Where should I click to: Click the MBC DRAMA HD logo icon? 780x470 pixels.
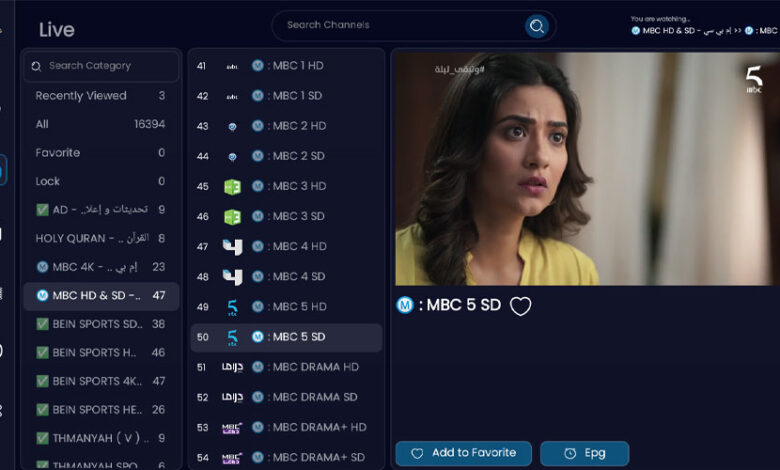232,367
